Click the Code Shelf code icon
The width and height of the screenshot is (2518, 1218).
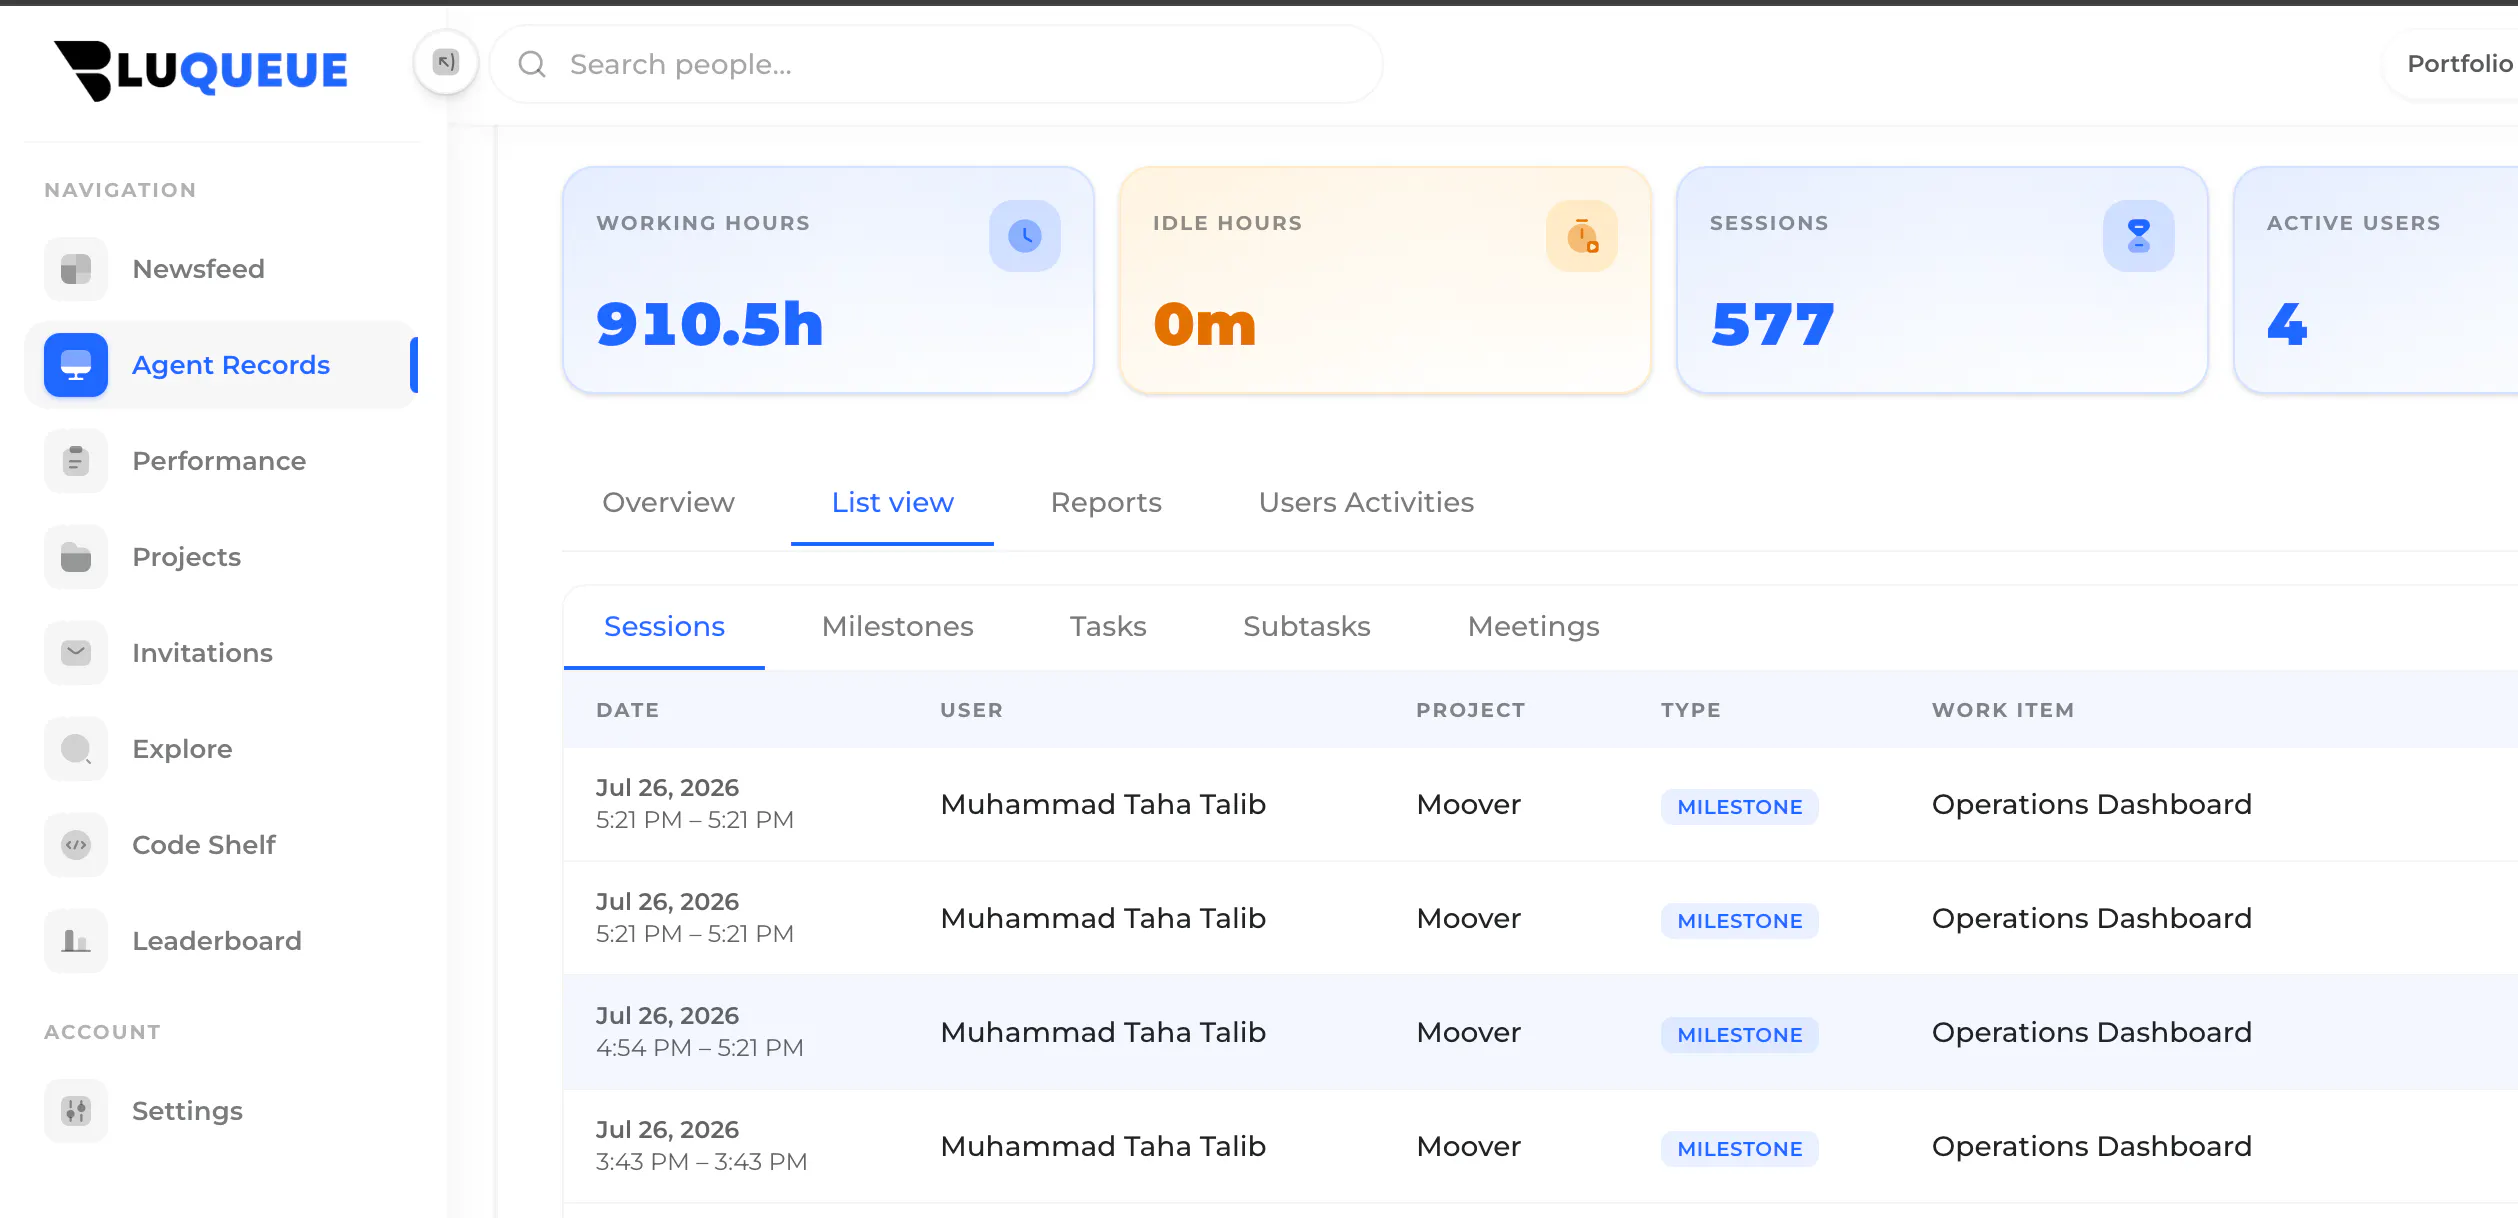click(76, 845)
